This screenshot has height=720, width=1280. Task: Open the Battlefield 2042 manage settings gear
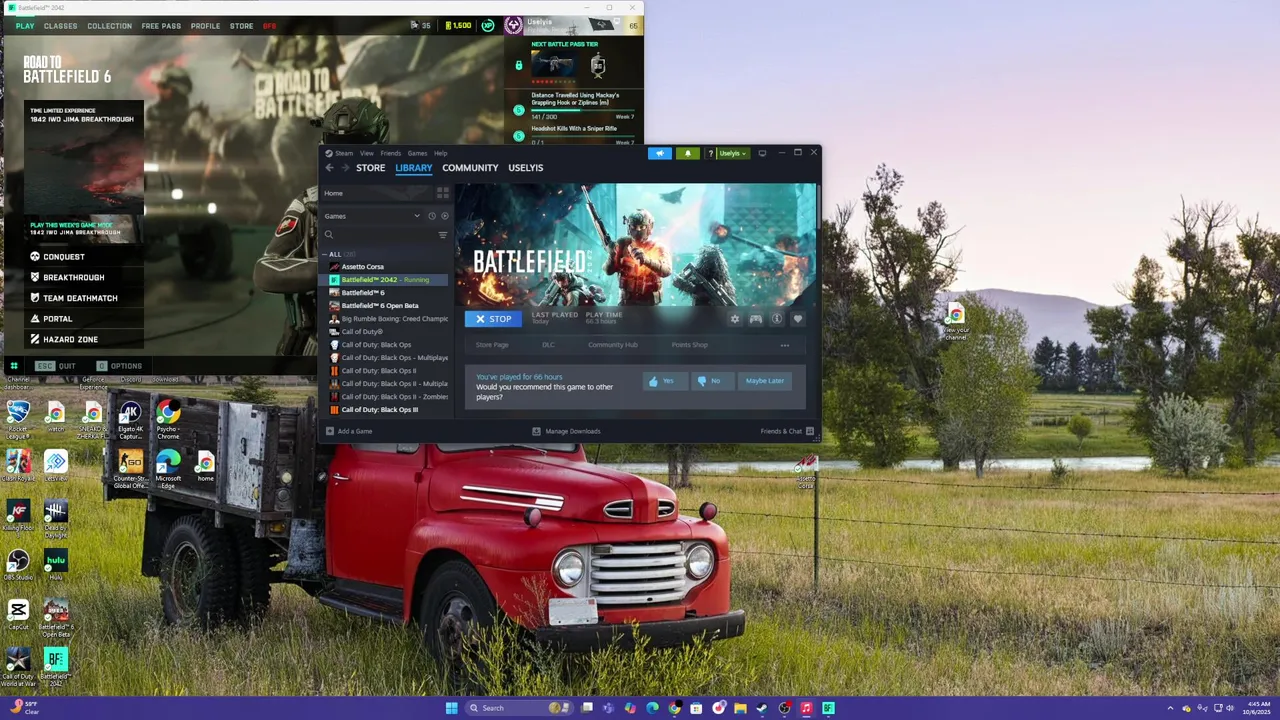tap(735, 319)
